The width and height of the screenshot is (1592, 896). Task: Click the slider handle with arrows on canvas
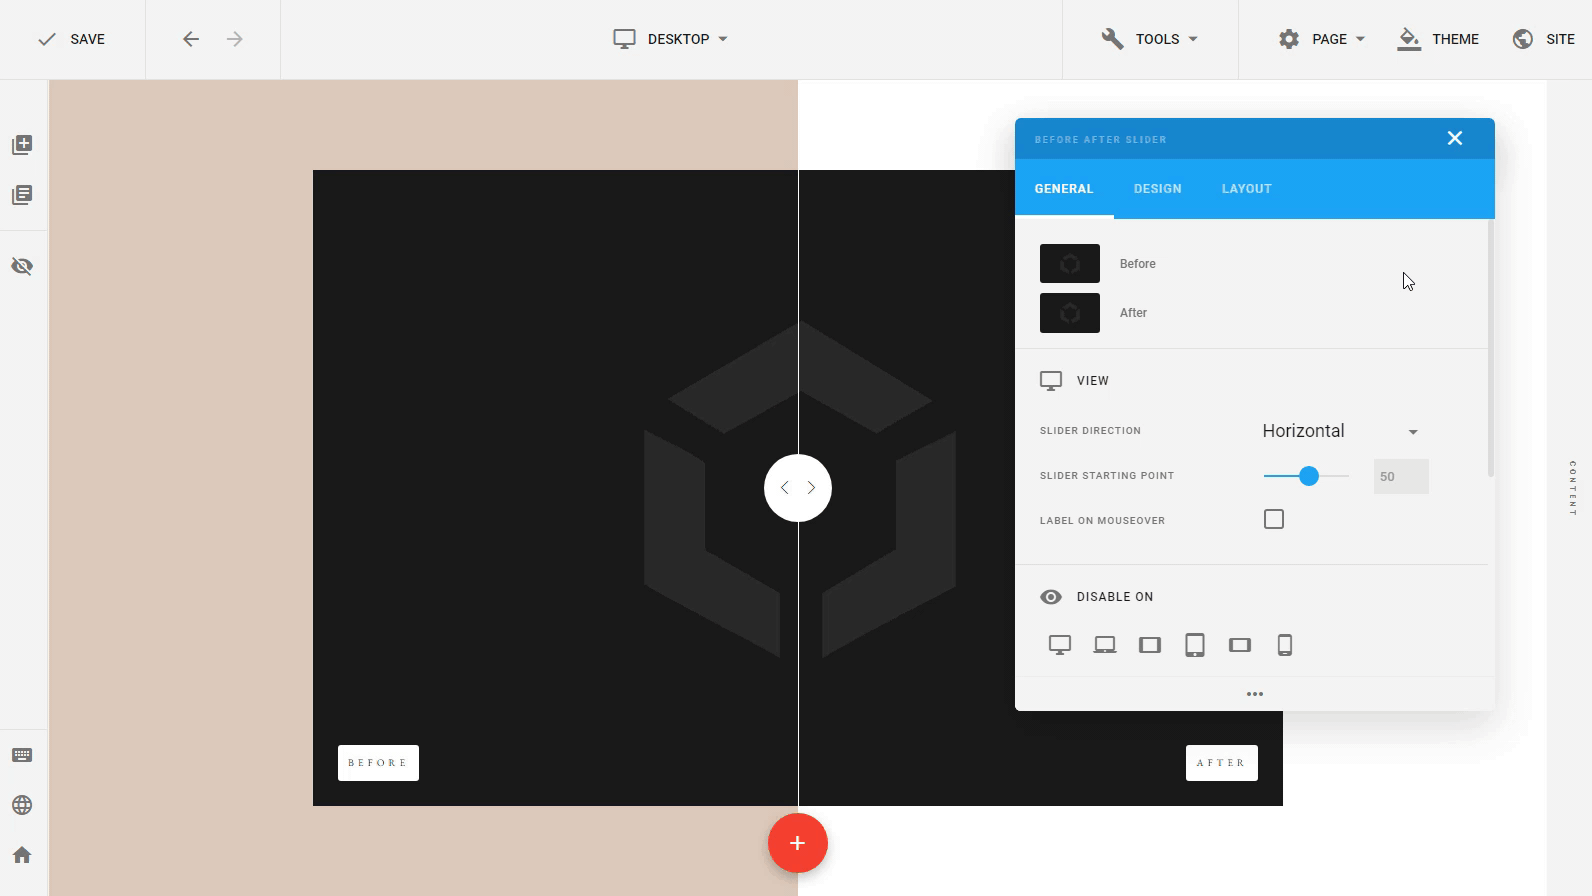[x=798, y=488]
